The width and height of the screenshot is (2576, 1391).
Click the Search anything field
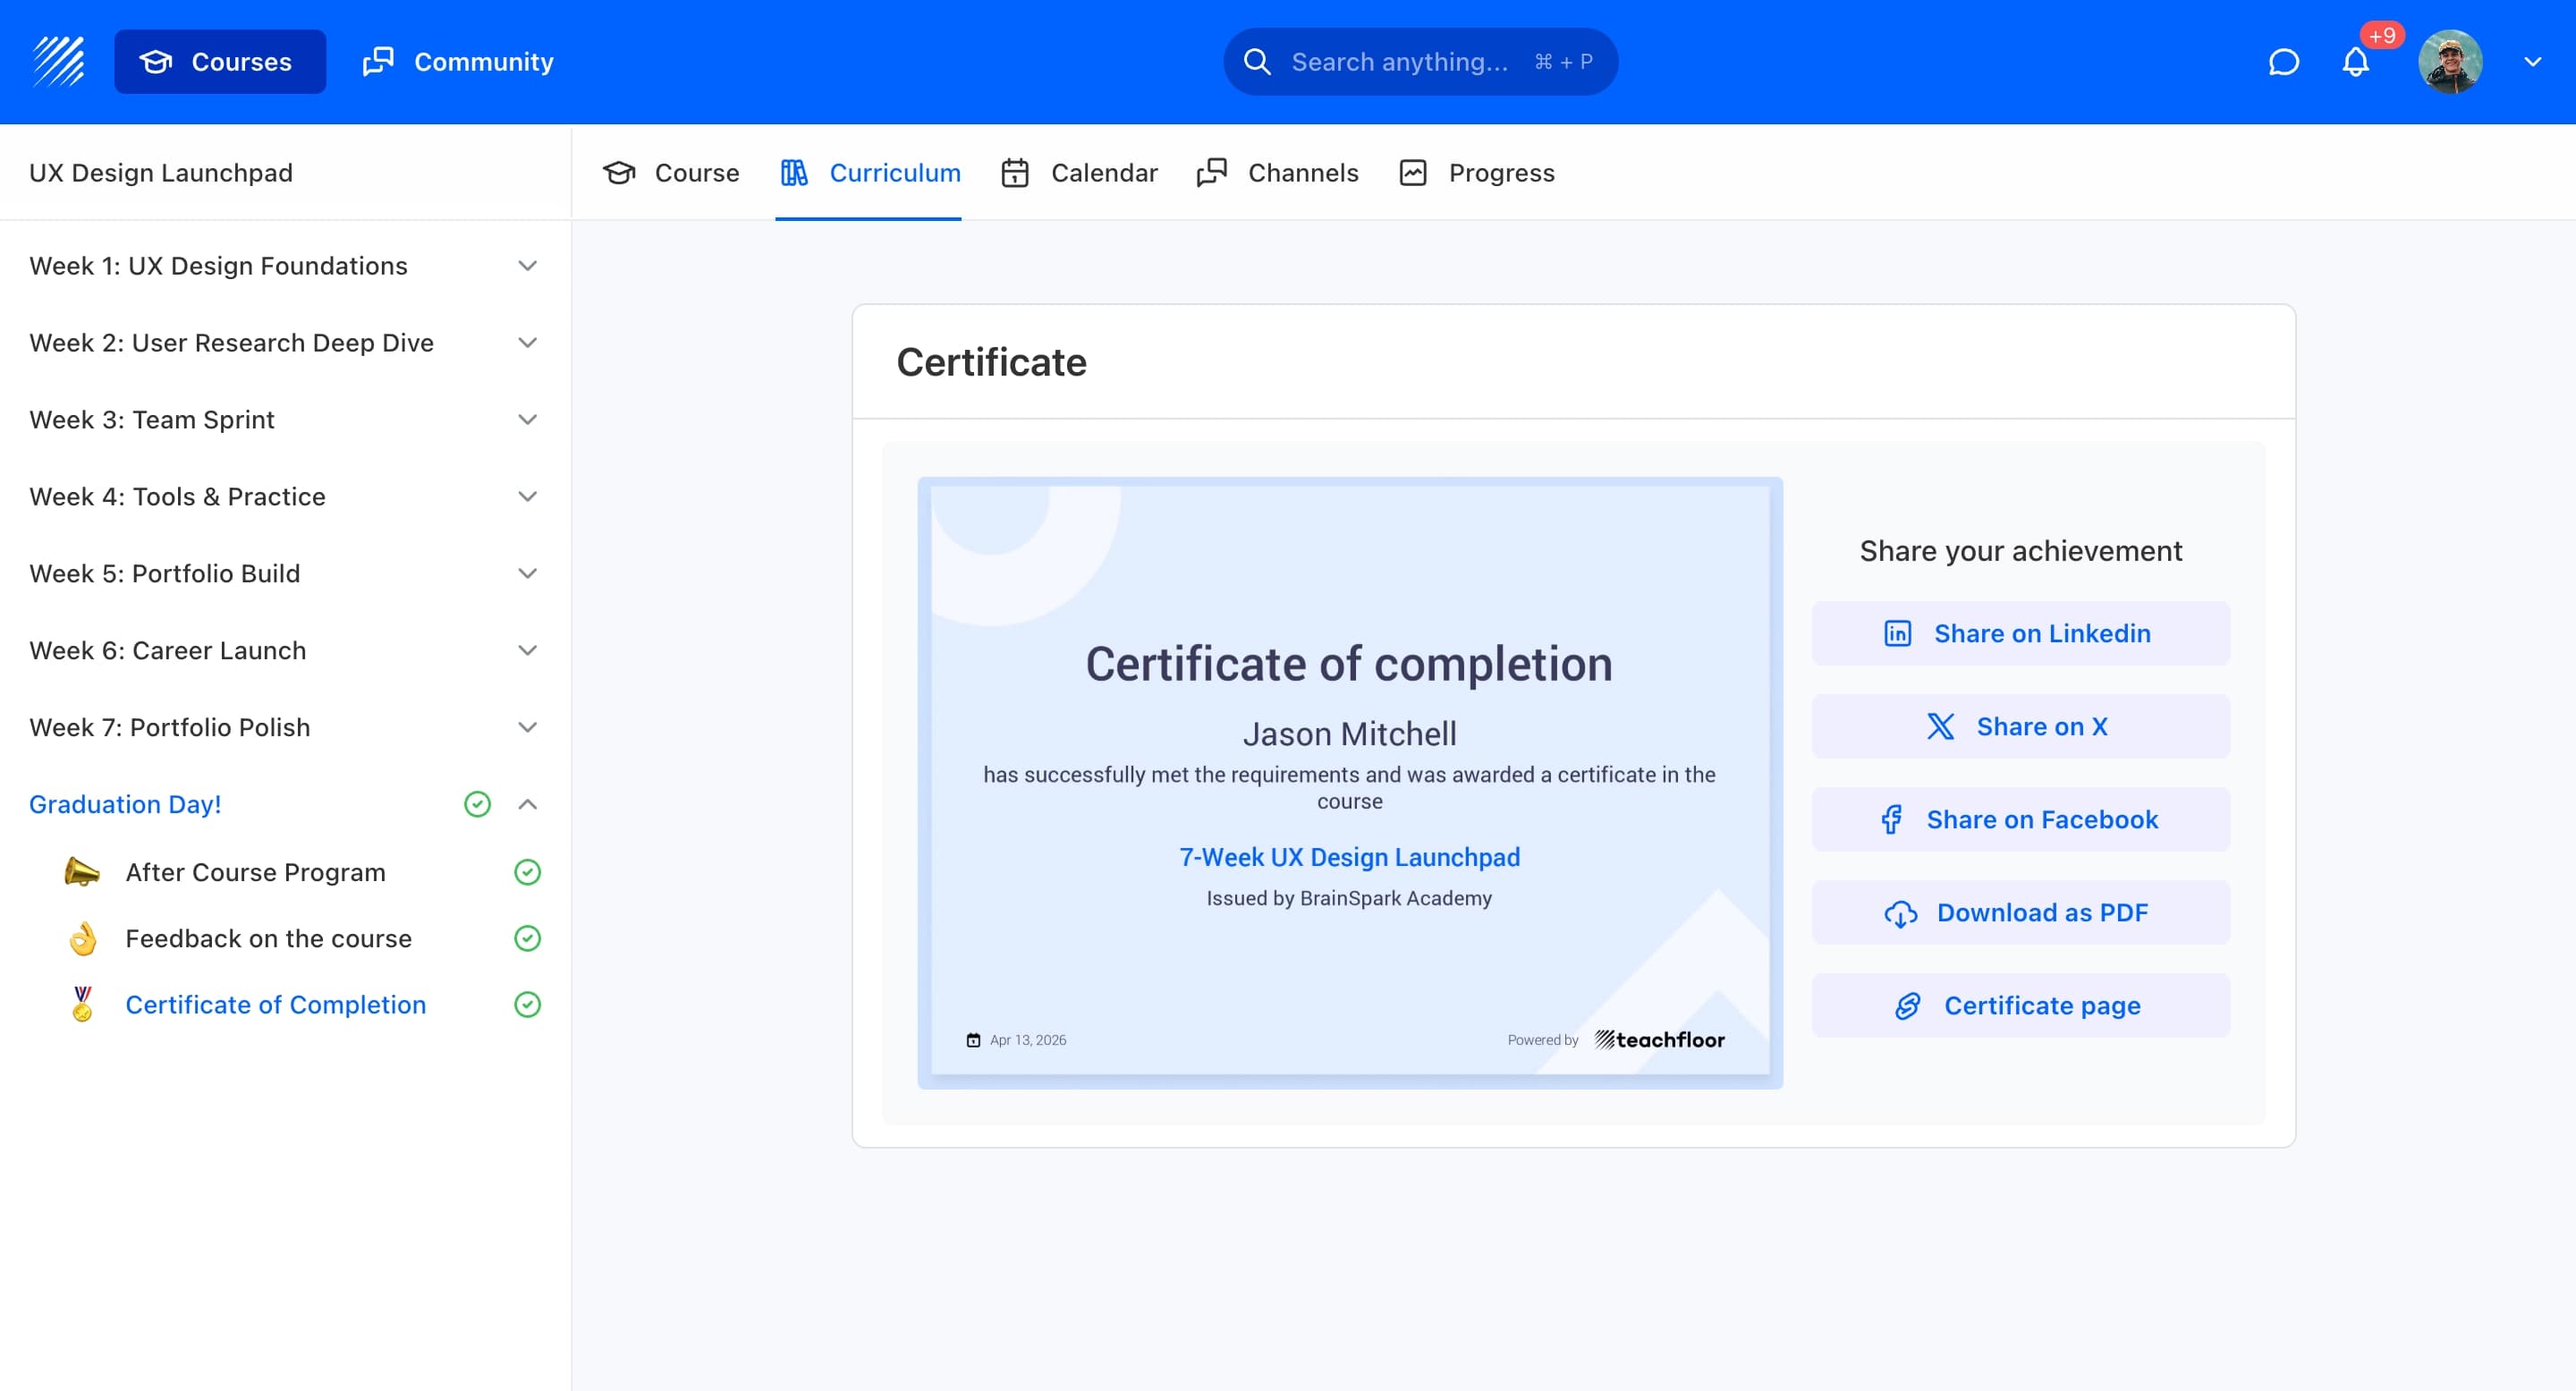coord(1420,62)
